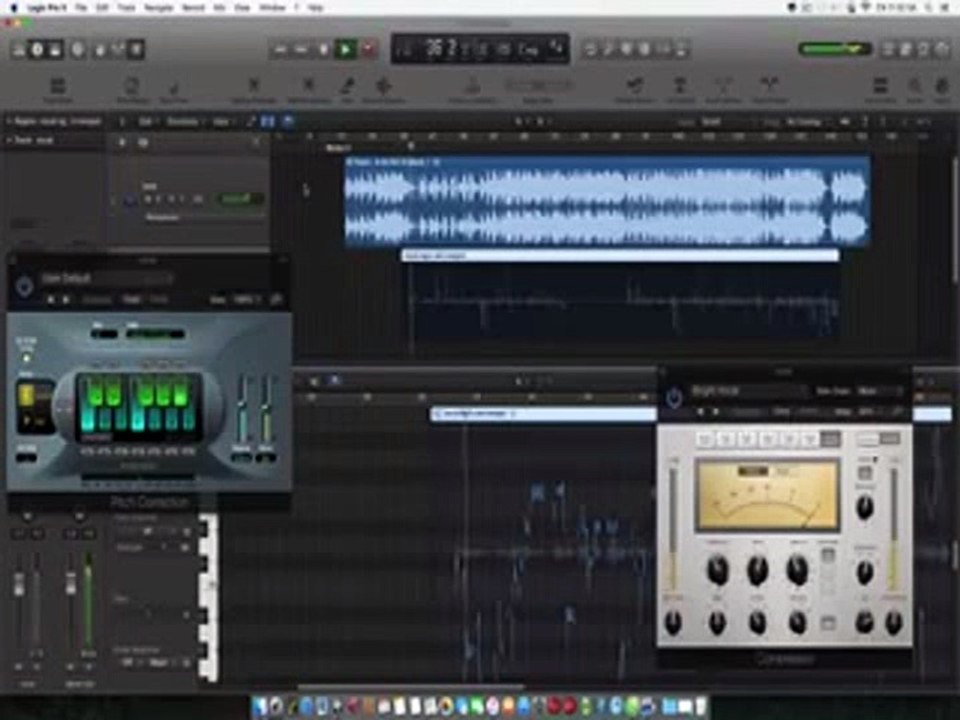Viewport: 960px width, 720px height.
Task: Open Smart Controls from the control bar
Action: coord(100,50)
